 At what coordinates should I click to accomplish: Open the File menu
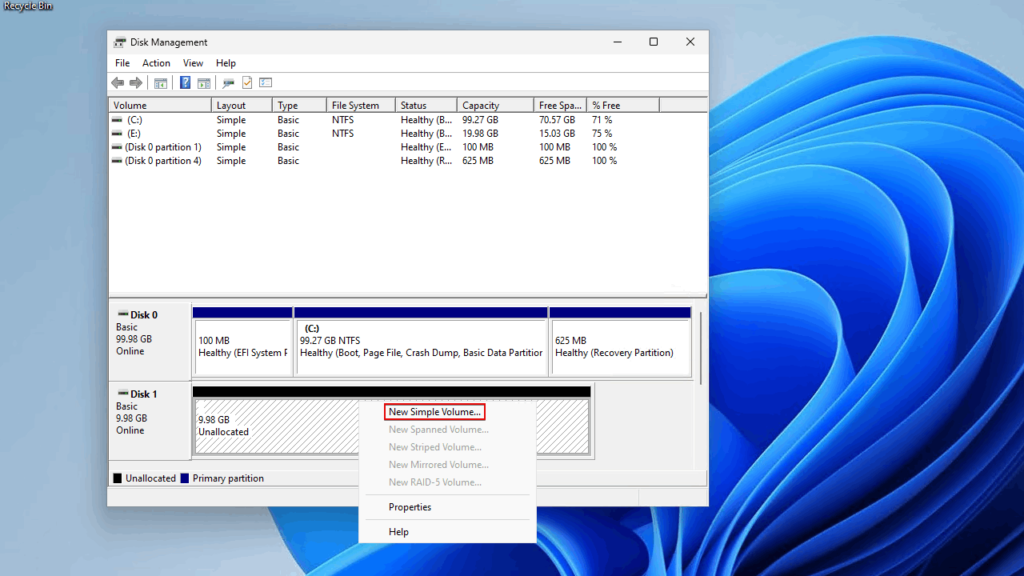click(x=121, y=62)
